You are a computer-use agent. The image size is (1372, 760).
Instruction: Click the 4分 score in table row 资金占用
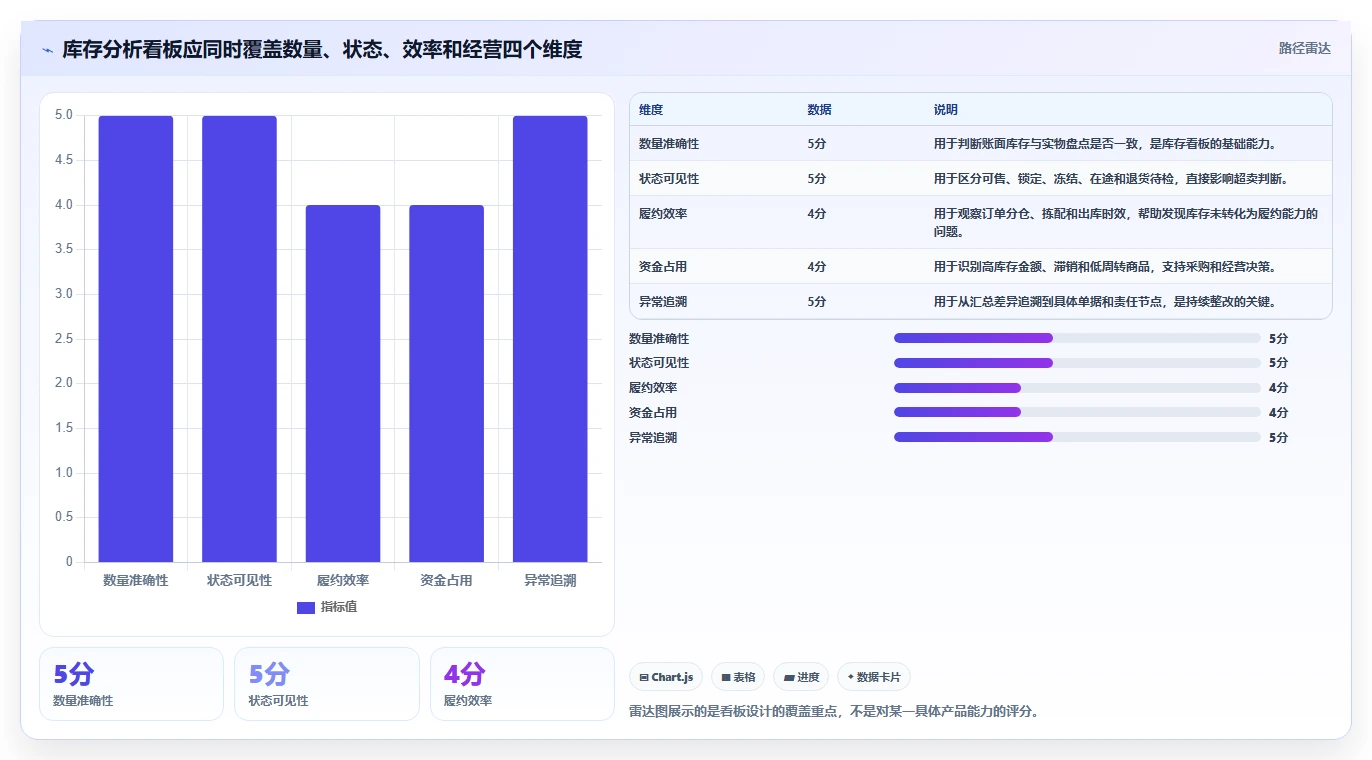[x=817, y=267]
